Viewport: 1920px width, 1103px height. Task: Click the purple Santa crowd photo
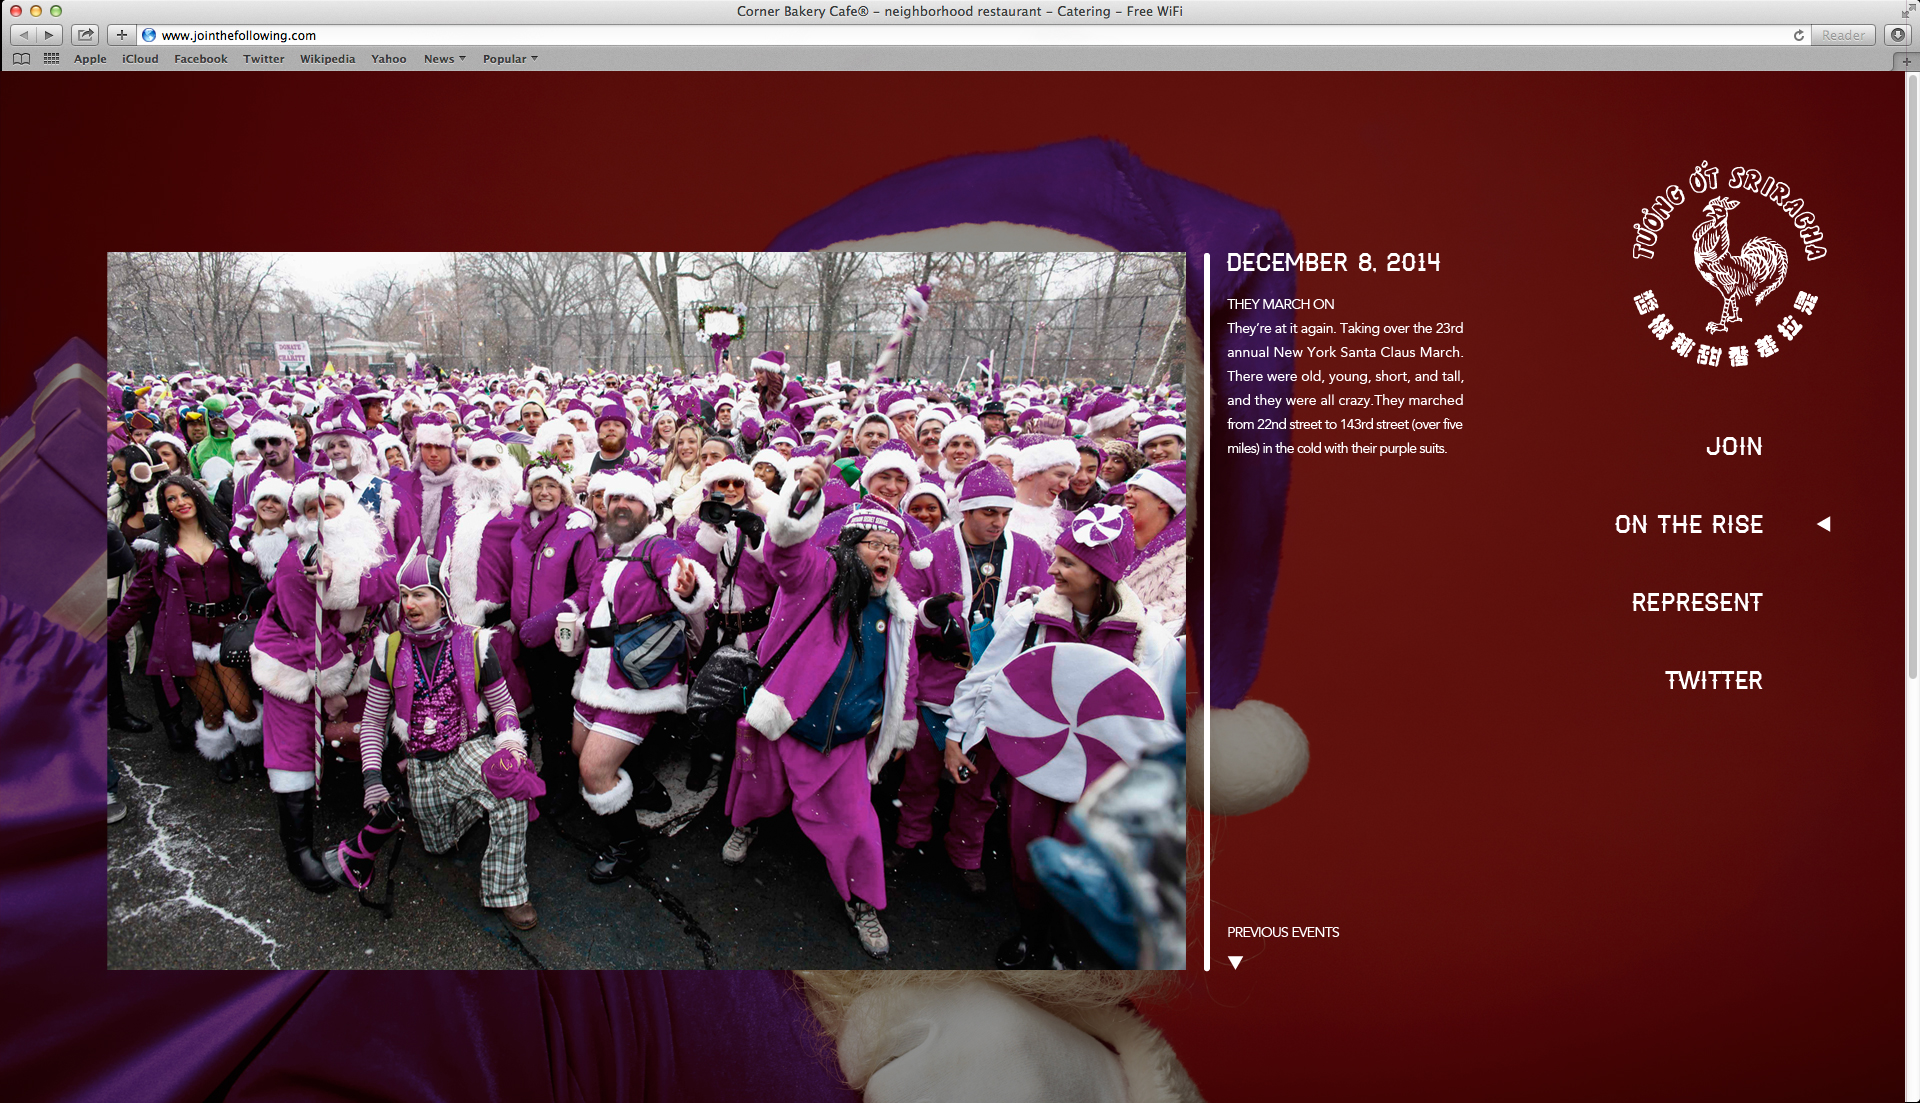click(x=646, y=610)
